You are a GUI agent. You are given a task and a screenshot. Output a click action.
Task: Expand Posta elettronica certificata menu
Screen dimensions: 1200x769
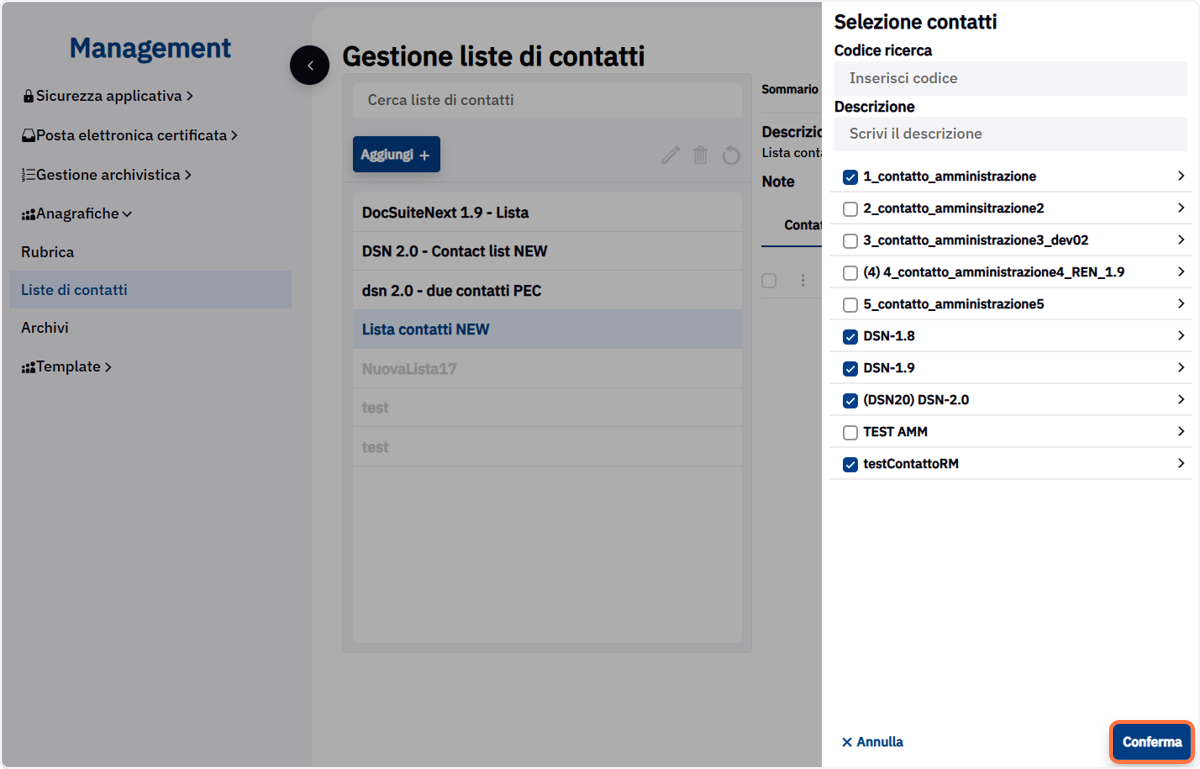tap(130, 135)
